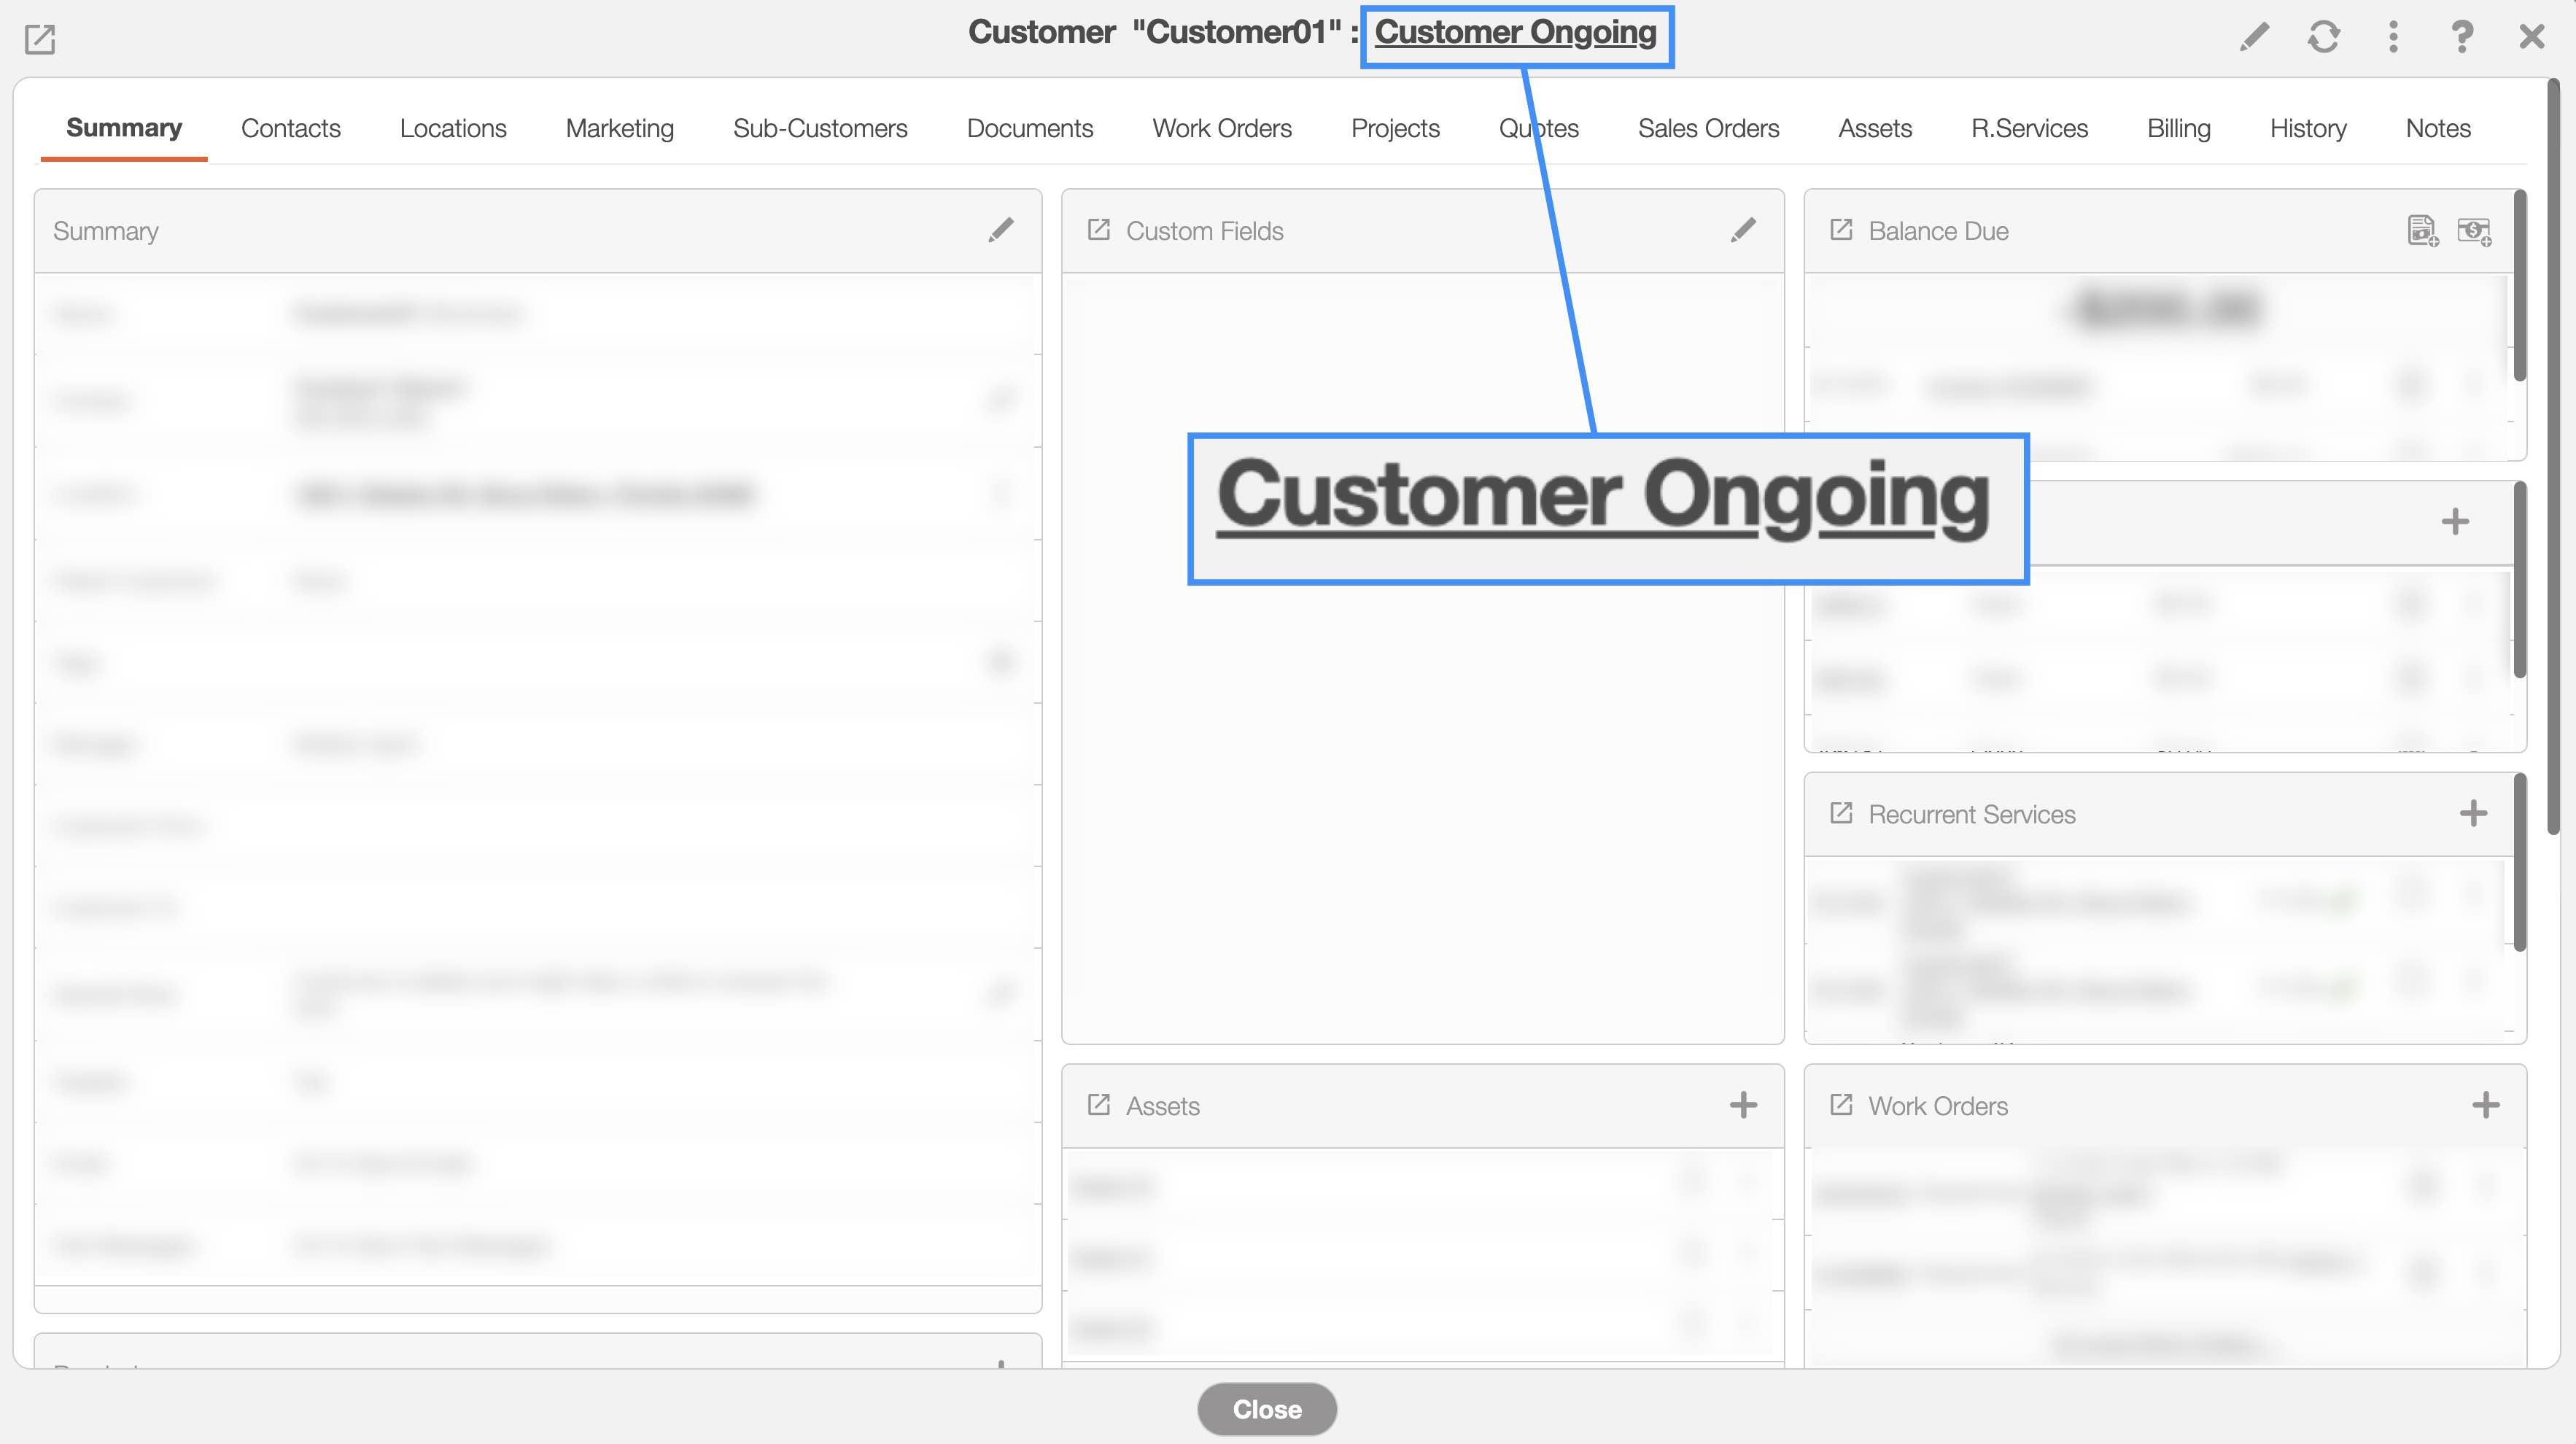Screen dimensions: 2576x1444
Task: Add a new Asset with plus icon
Action: coord(1743,1105)
